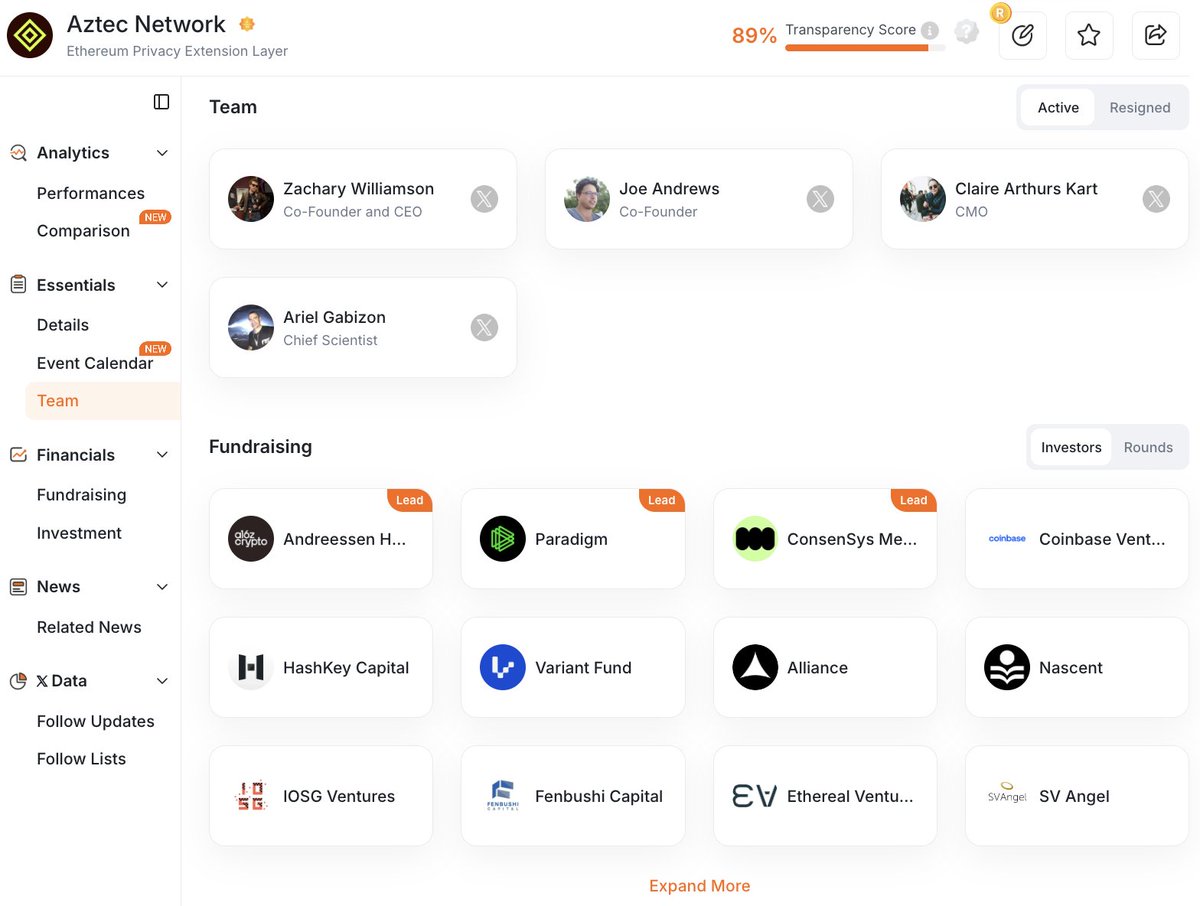The height and width of the screenshot is (906, 1200).
Task: Click the Ethereal Ventures logo icon
Action: click(x=755, y=796)
